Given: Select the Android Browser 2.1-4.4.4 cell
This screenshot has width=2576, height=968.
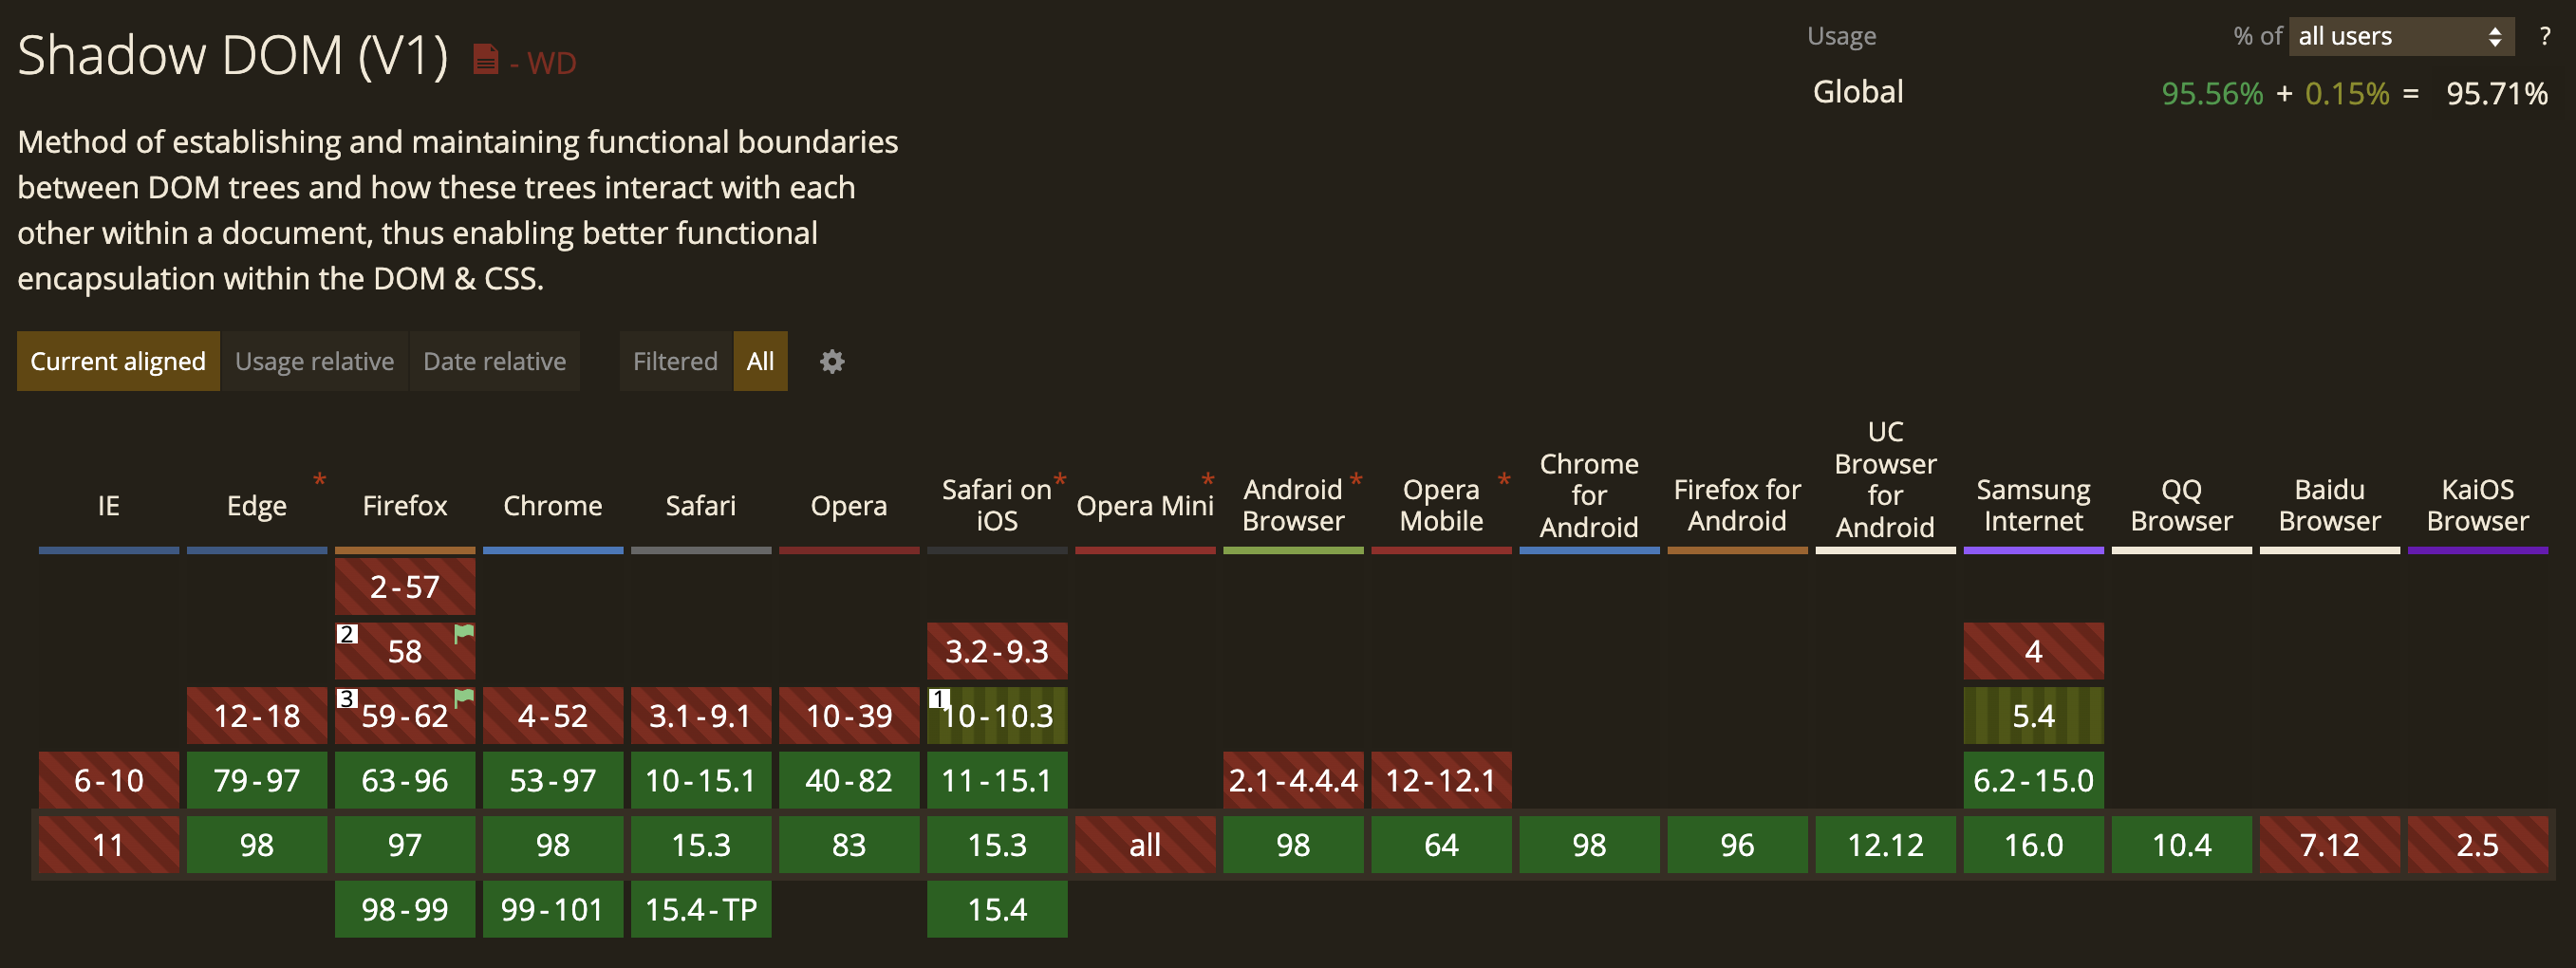Looking at the screenshot, I should [1293, 780].
